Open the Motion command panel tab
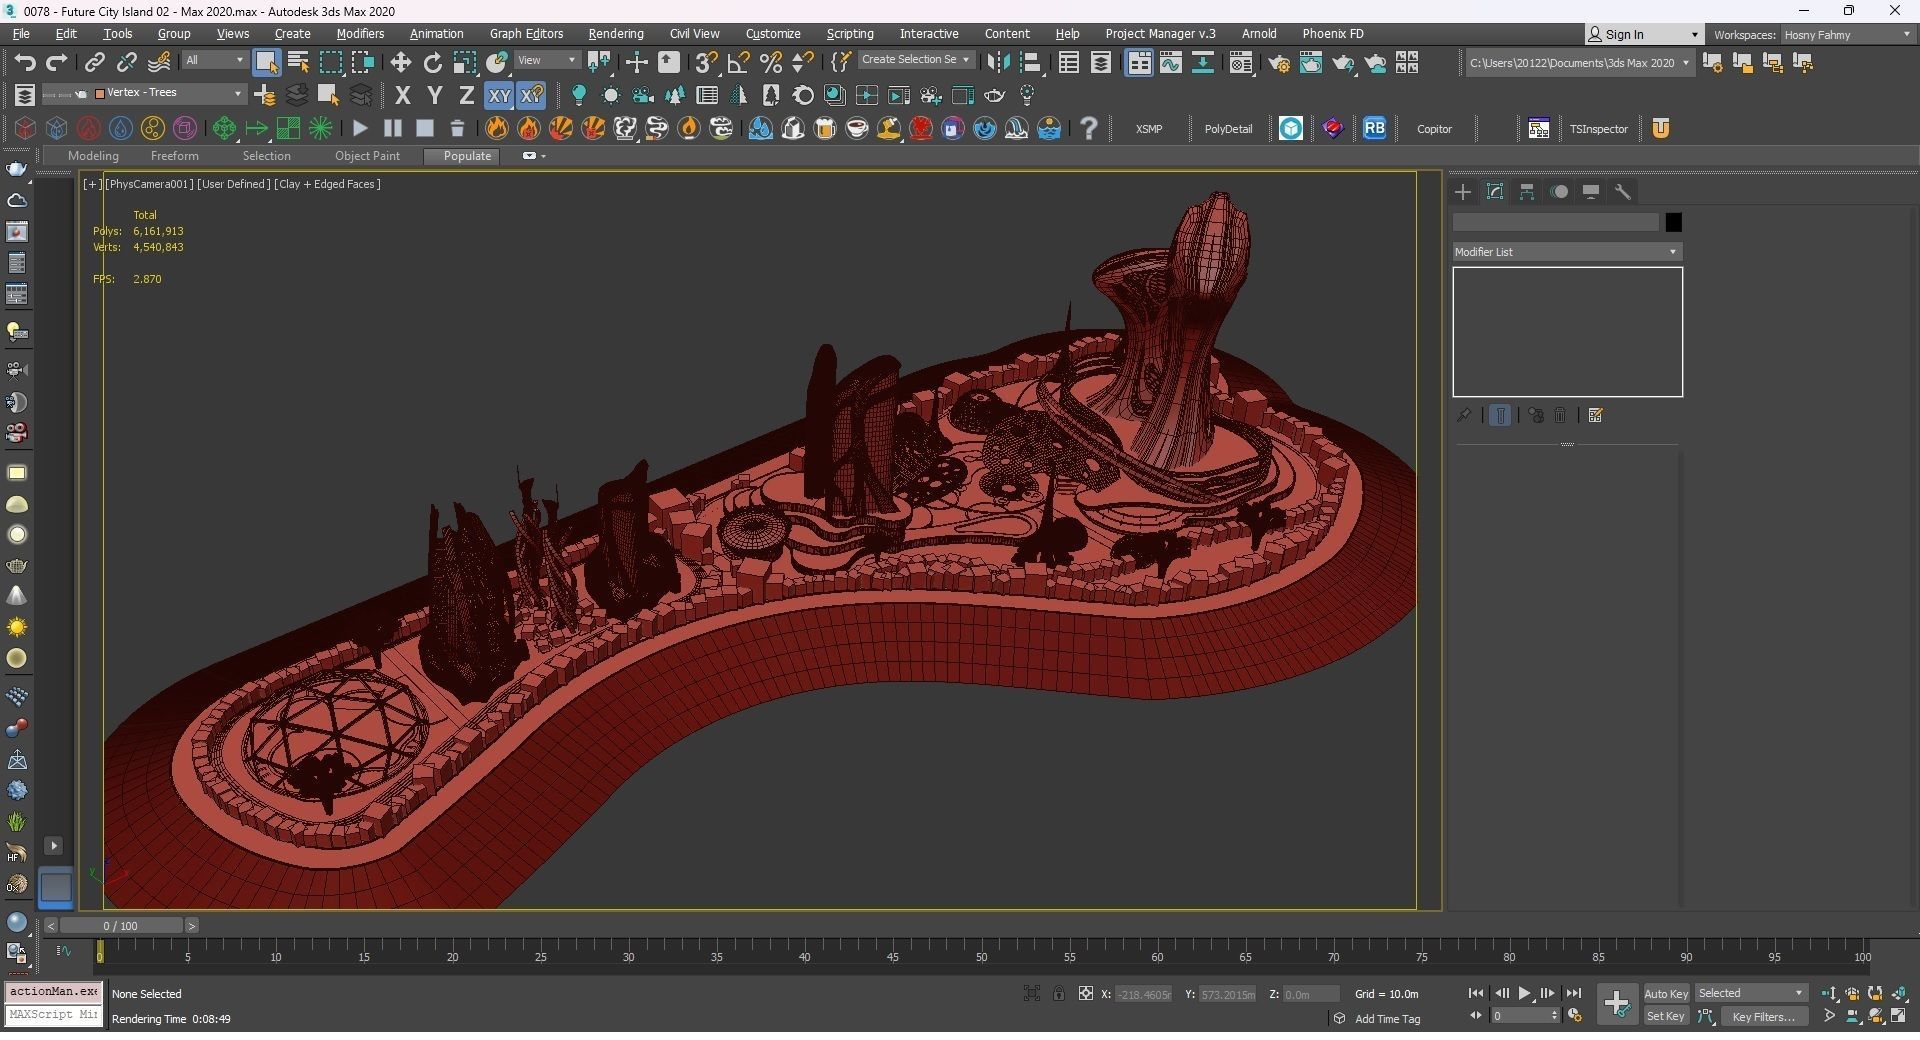The height and width of the screenshot is (1040, 1920). [x=1559, y=192]
